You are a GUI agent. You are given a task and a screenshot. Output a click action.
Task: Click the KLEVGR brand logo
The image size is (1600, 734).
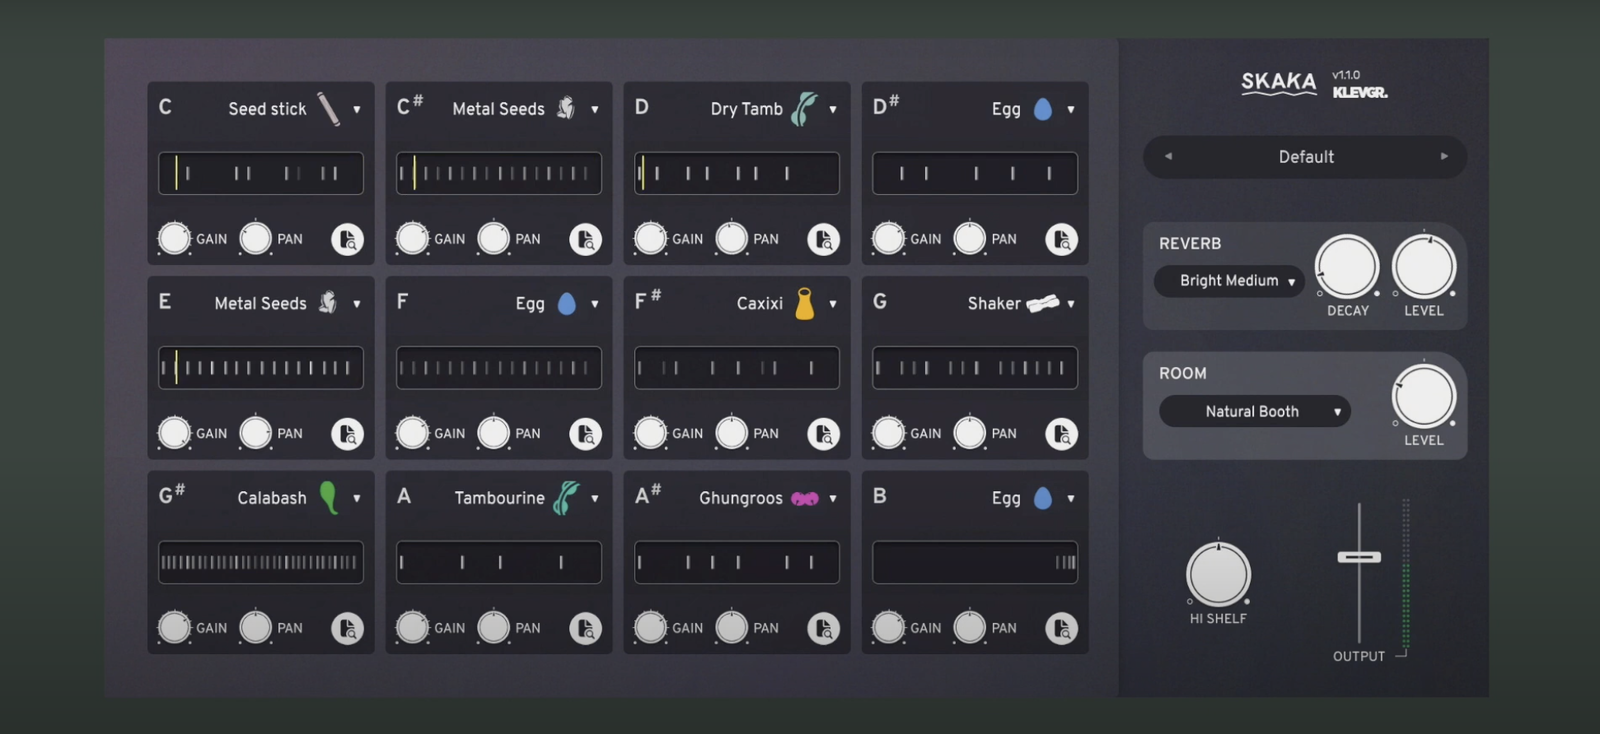[1360, 92]
